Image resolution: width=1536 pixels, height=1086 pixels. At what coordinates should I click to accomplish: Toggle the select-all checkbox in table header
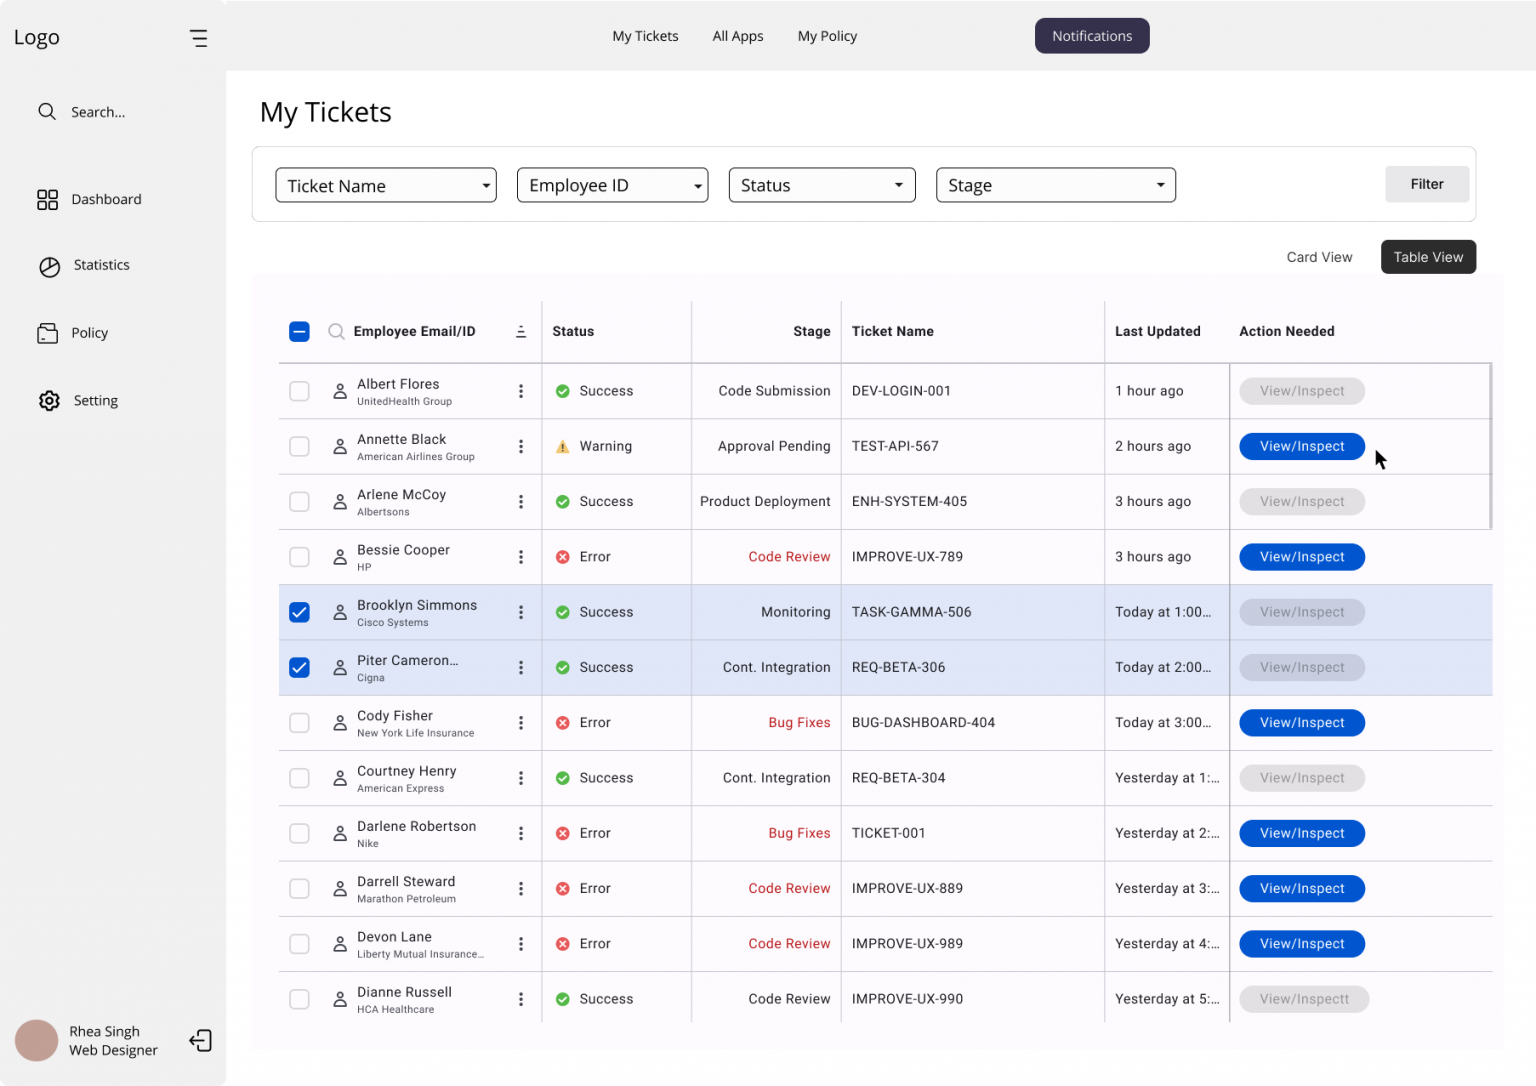tap(299, 332)
